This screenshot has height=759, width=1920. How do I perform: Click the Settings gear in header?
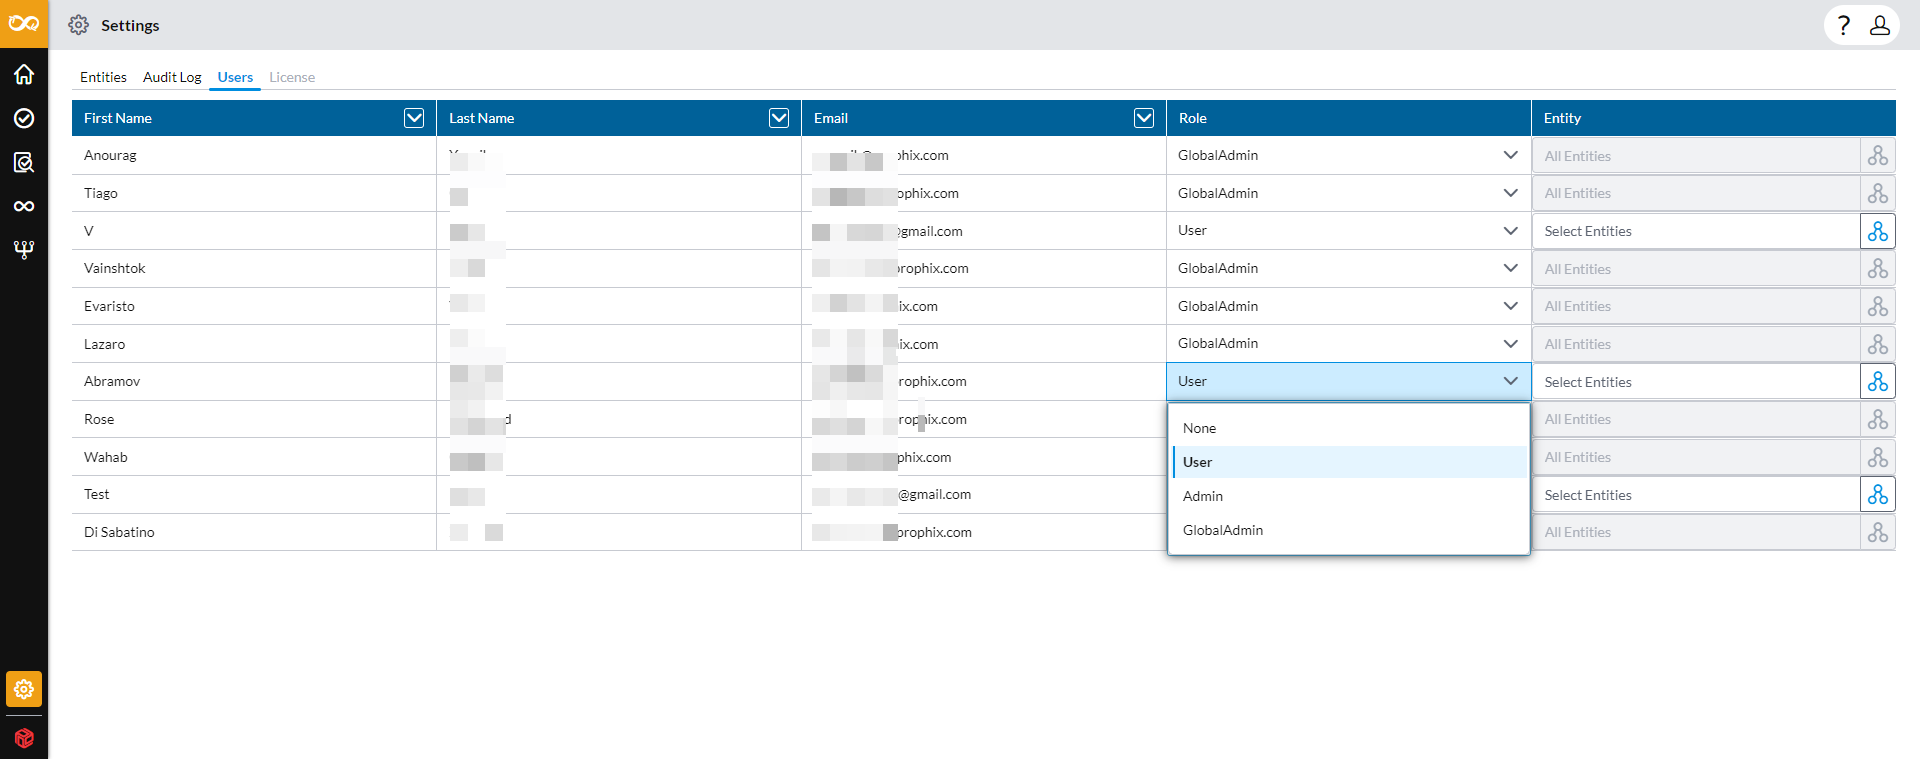tap(79, 25)
